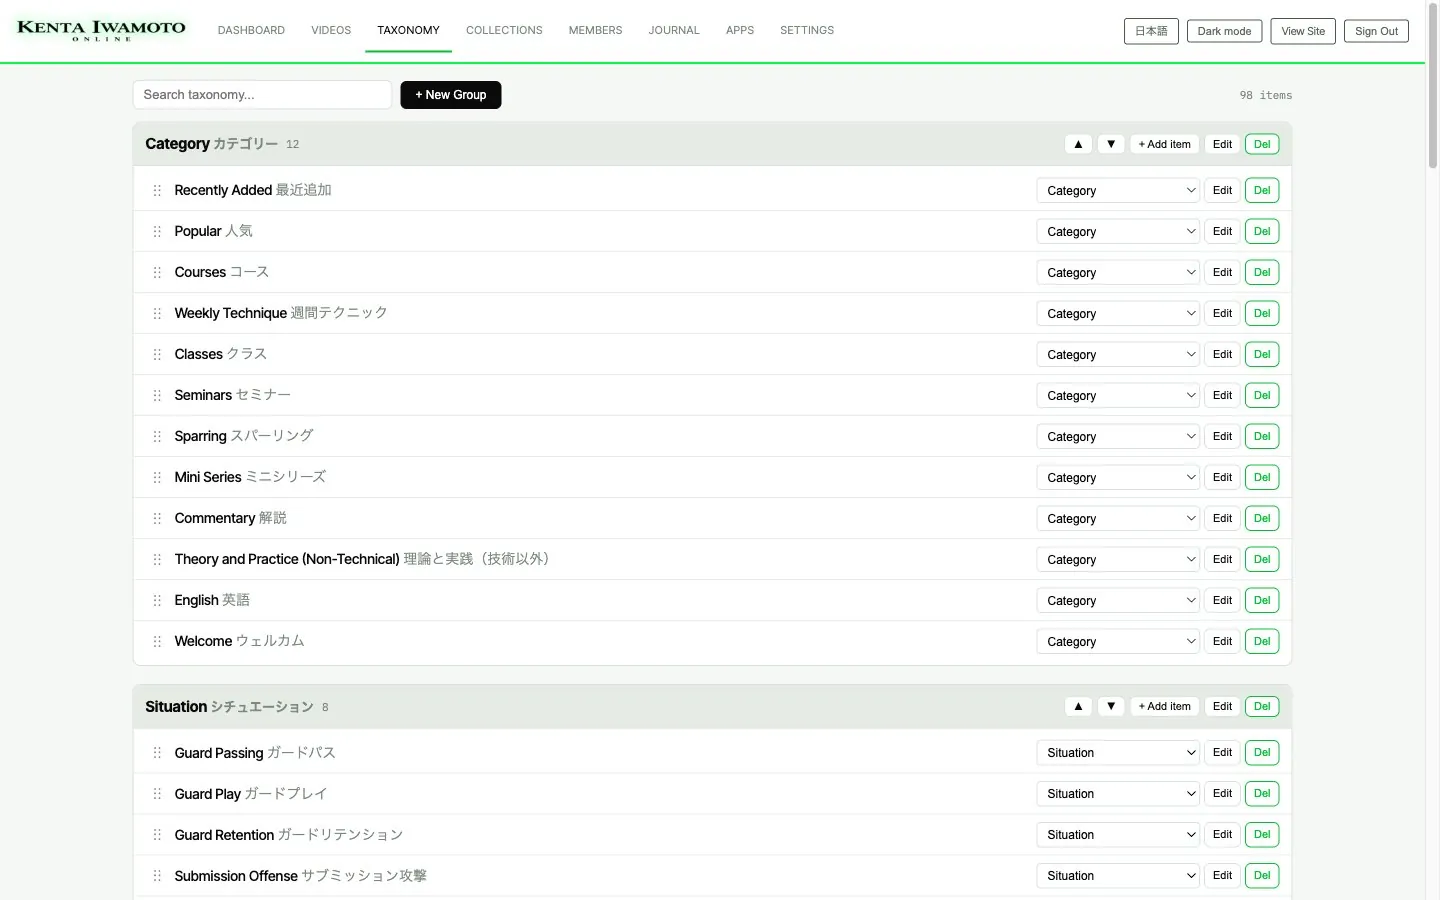Open group dropdown for Recently Added
This screenshot has width=1440, height=900.
point(1117,190)
